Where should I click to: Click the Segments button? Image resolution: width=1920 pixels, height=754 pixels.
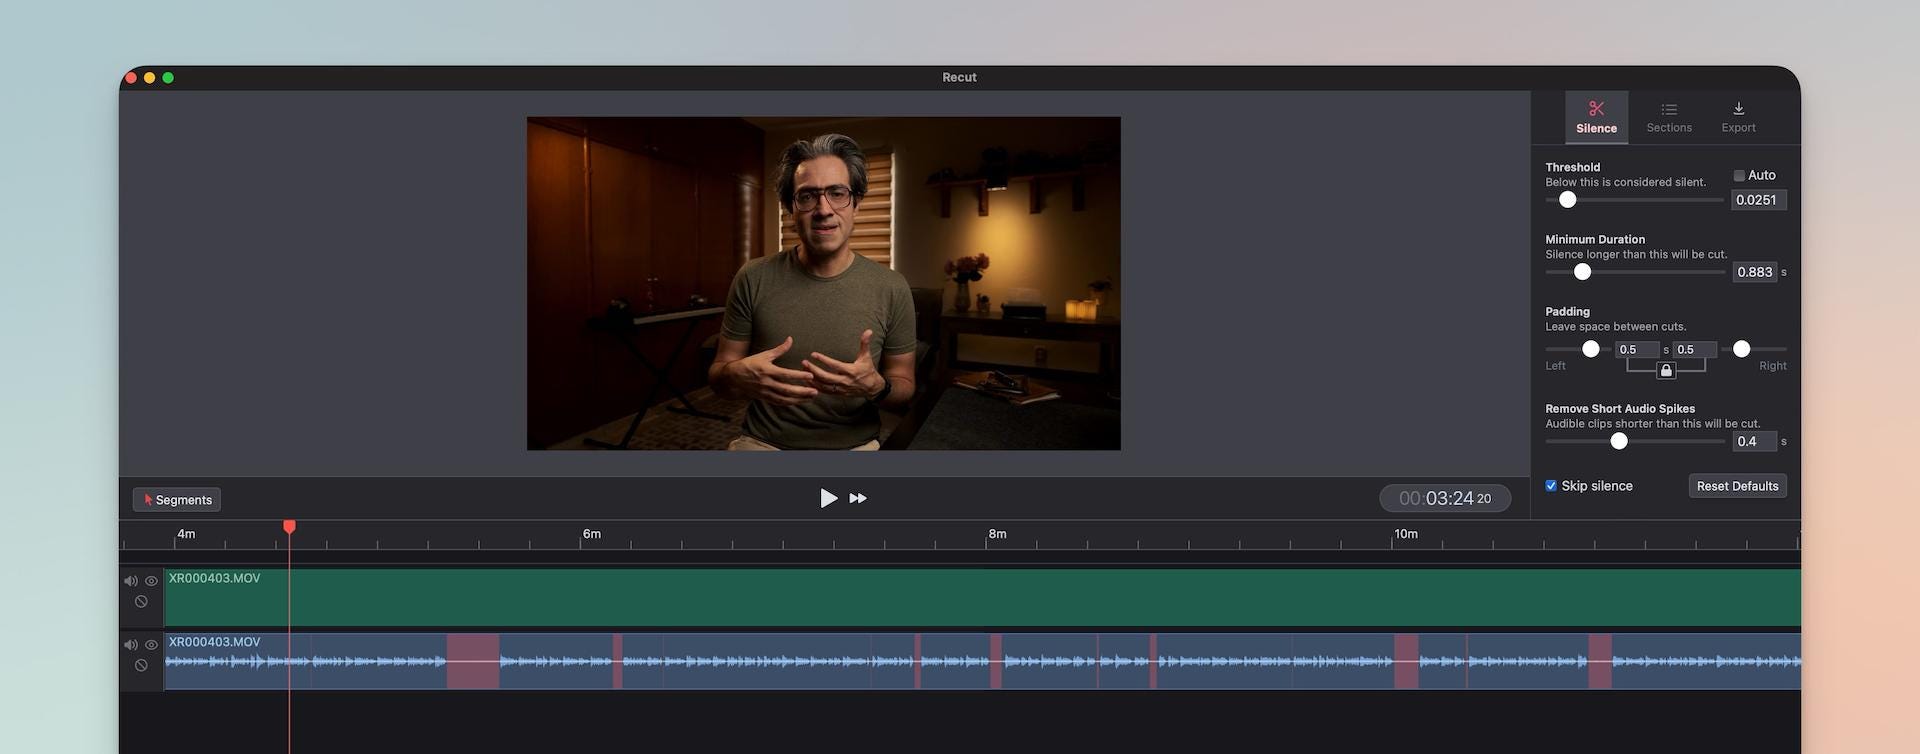(177, 500)
